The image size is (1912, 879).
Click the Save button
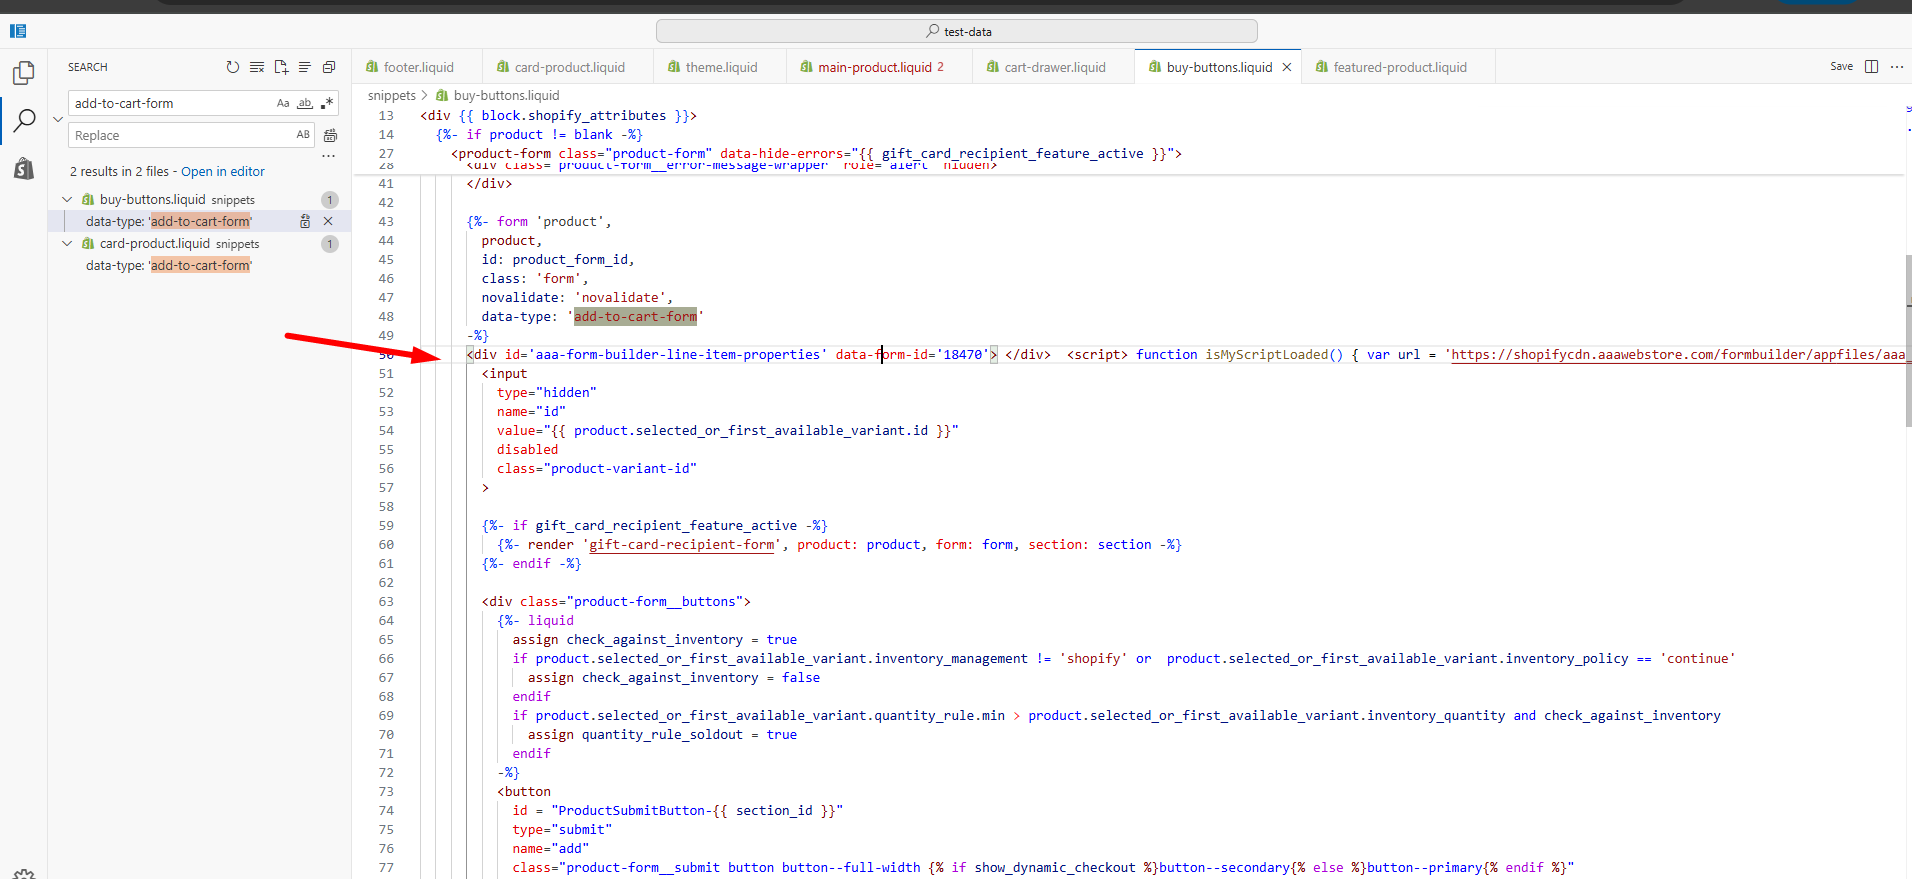1841,66
